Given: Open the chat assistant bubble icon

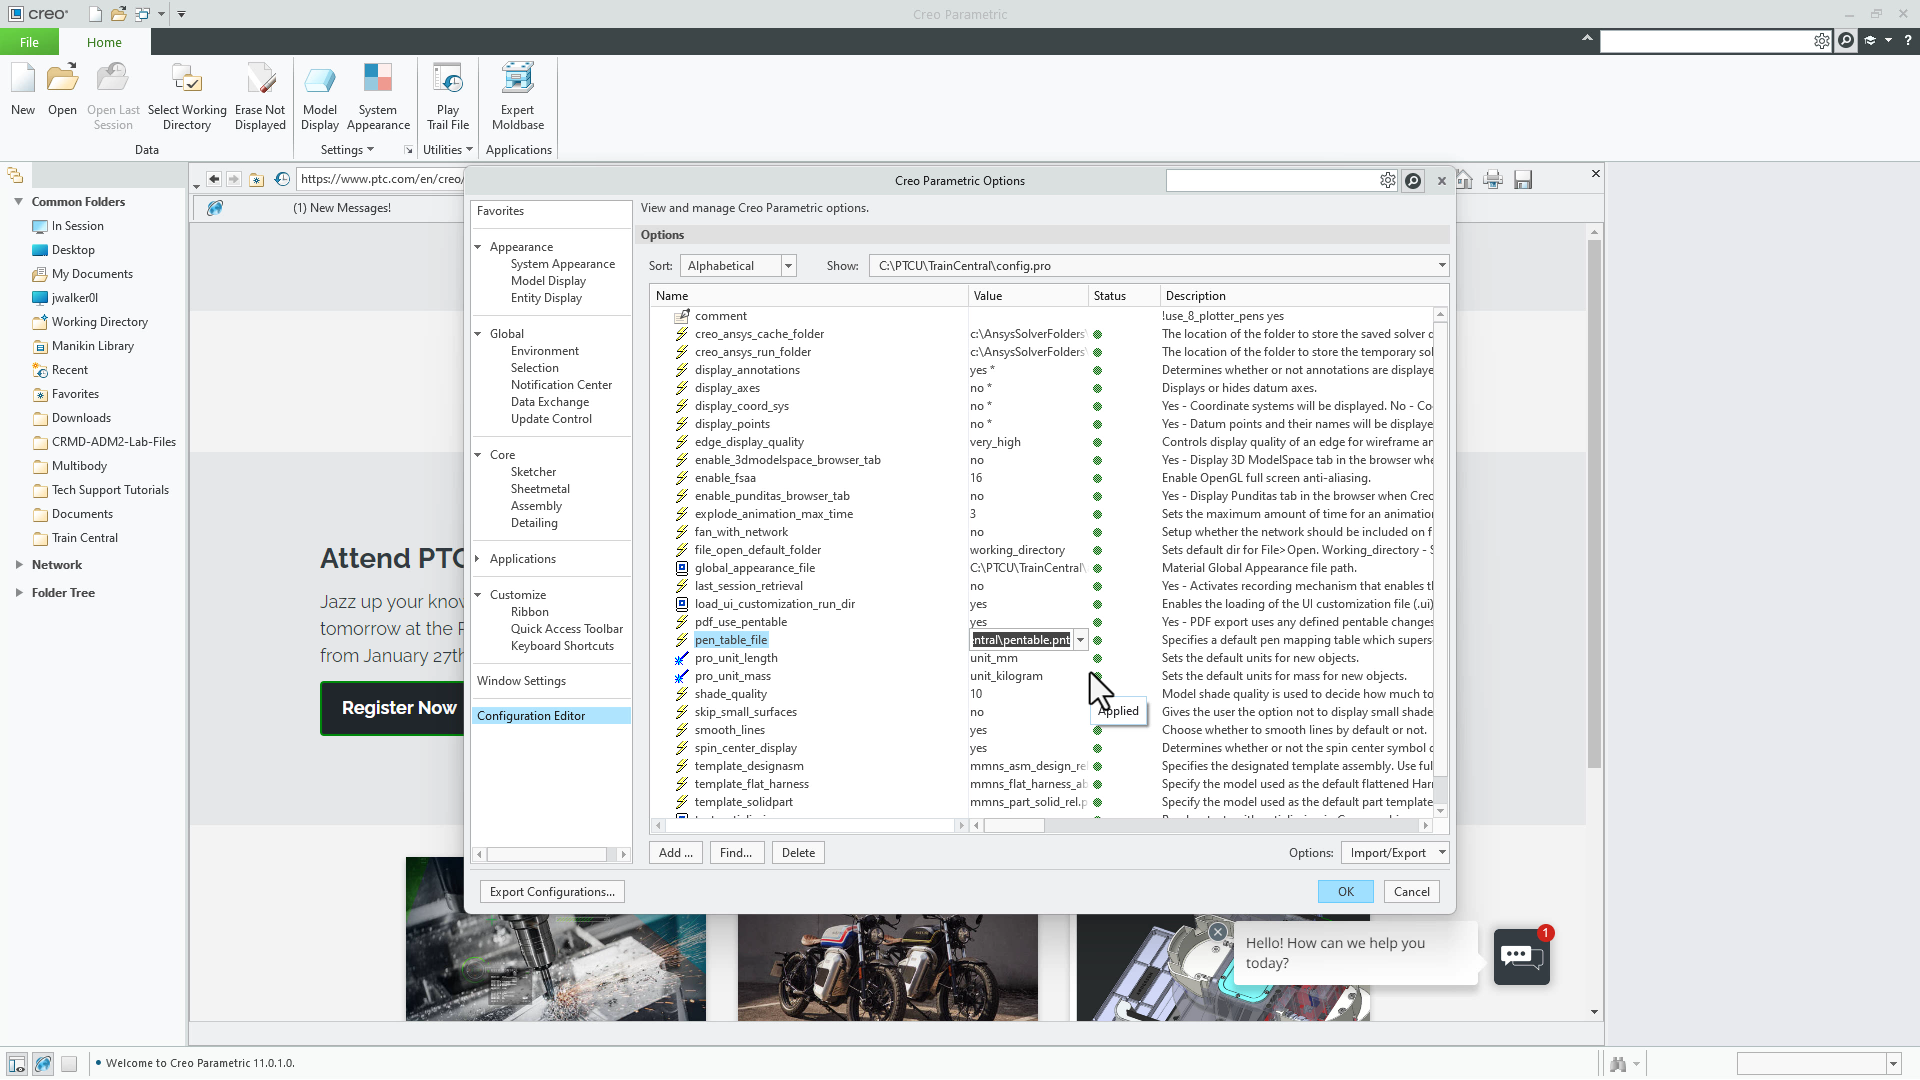Looking at the screenshot, I should click(x=1521, y=956).
